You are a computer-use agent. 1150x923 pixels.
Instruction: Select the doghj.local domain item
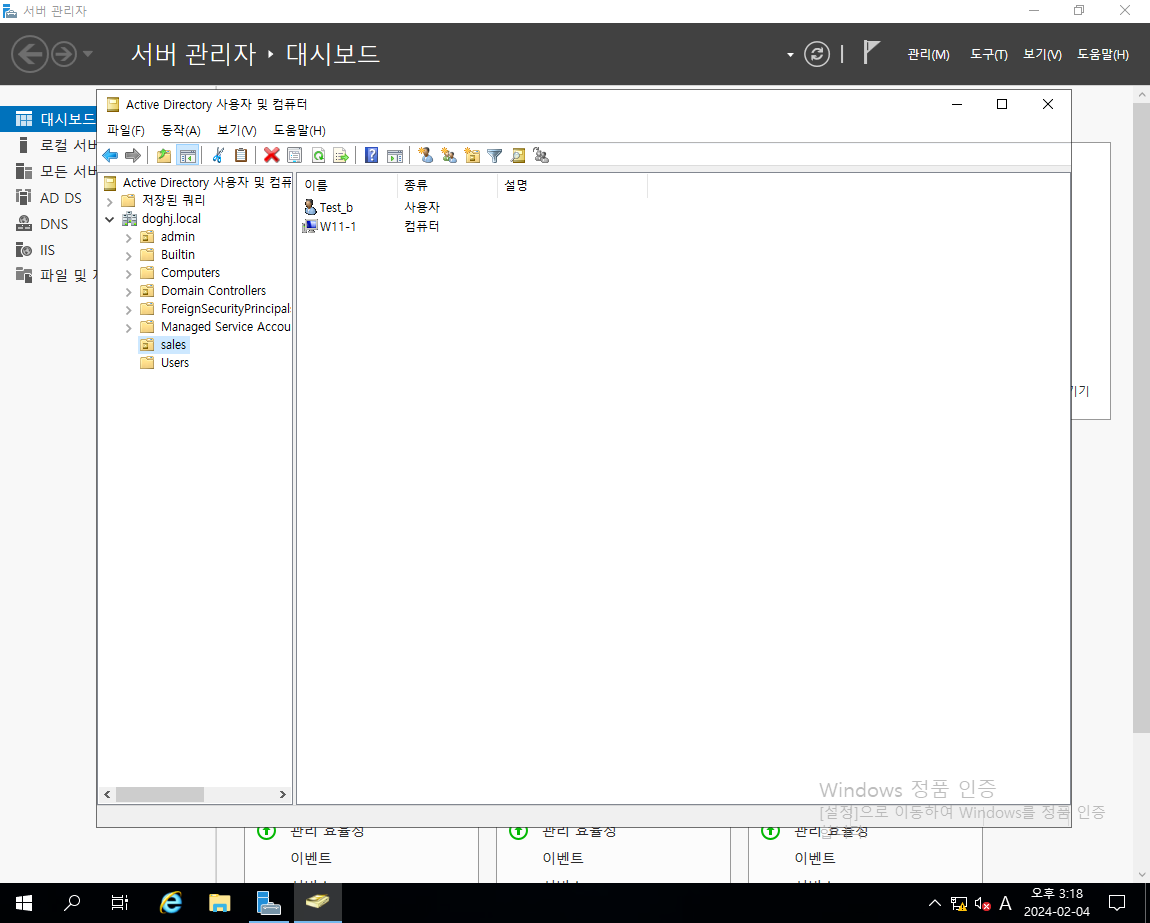coord(171,219)
